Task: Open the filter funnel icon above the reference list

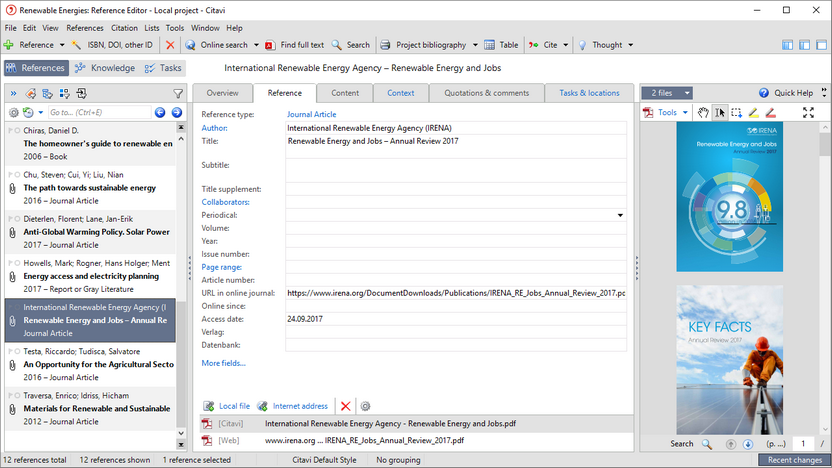Action: (178, 94)
